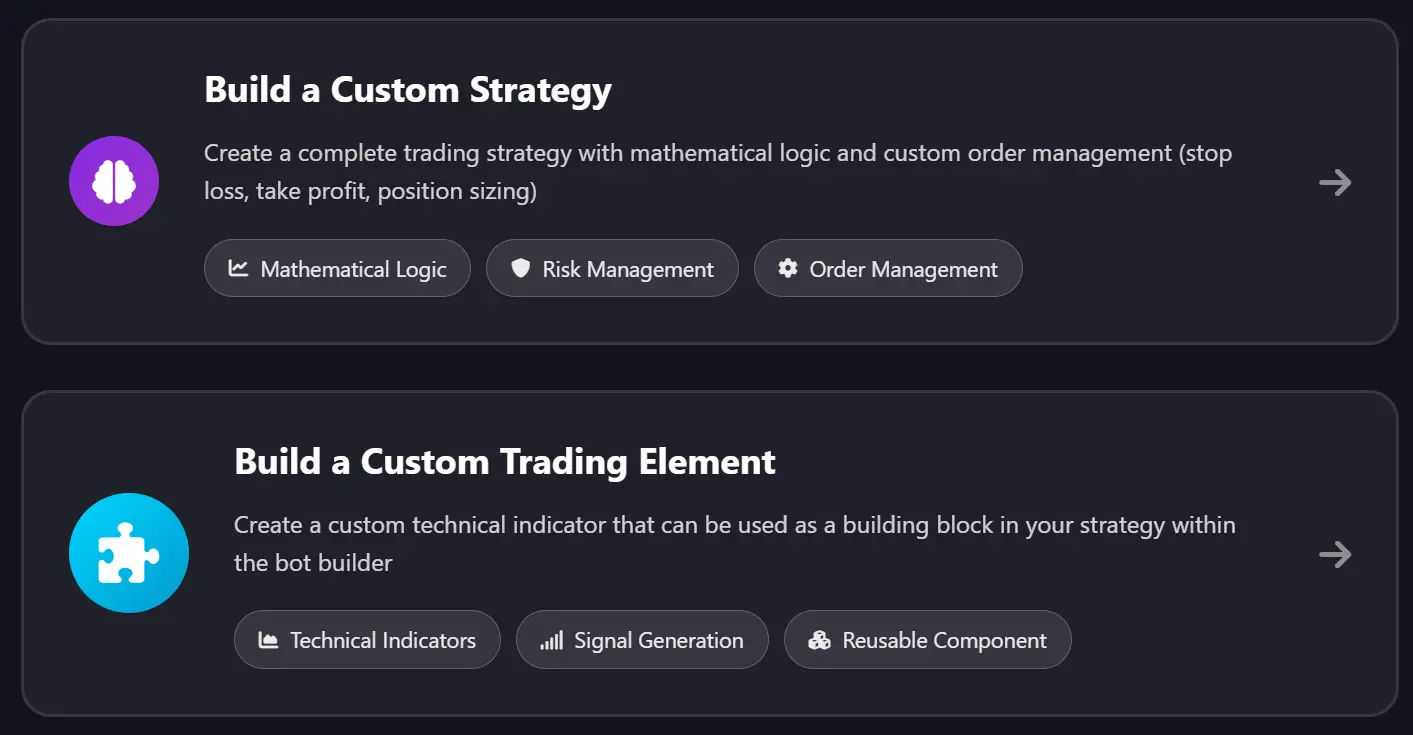The image size is (1413, 735).
Task: Click the purple brain icon
Action: pyautogui.click(x=113, y=181)
